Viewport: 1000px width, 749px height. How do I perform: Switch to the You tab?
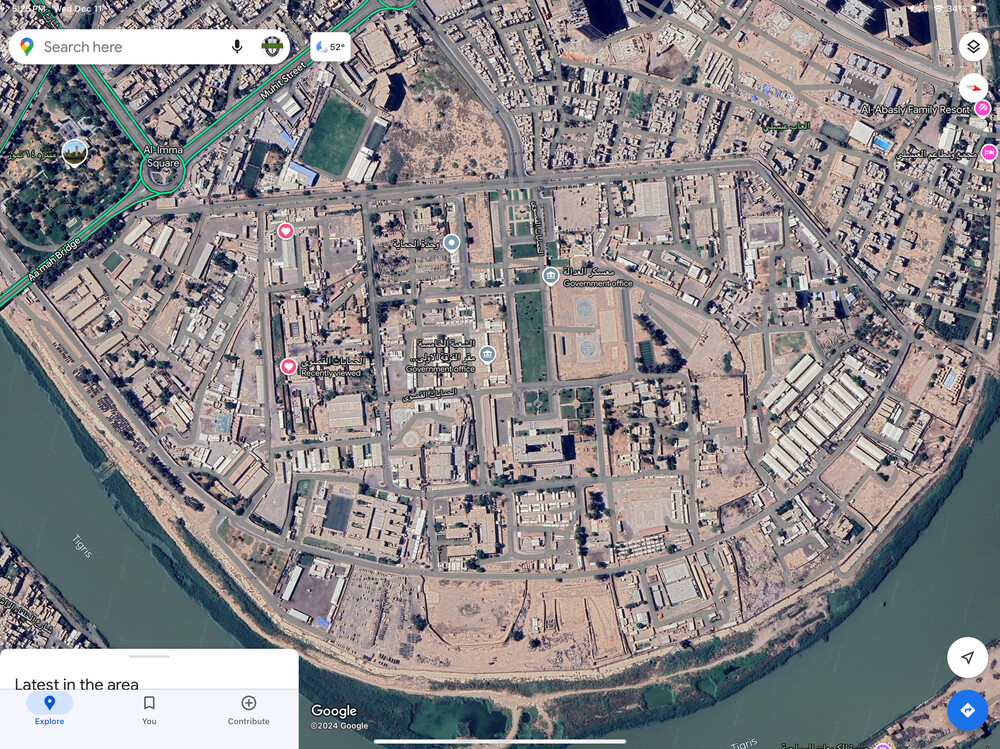coord(149,709)
